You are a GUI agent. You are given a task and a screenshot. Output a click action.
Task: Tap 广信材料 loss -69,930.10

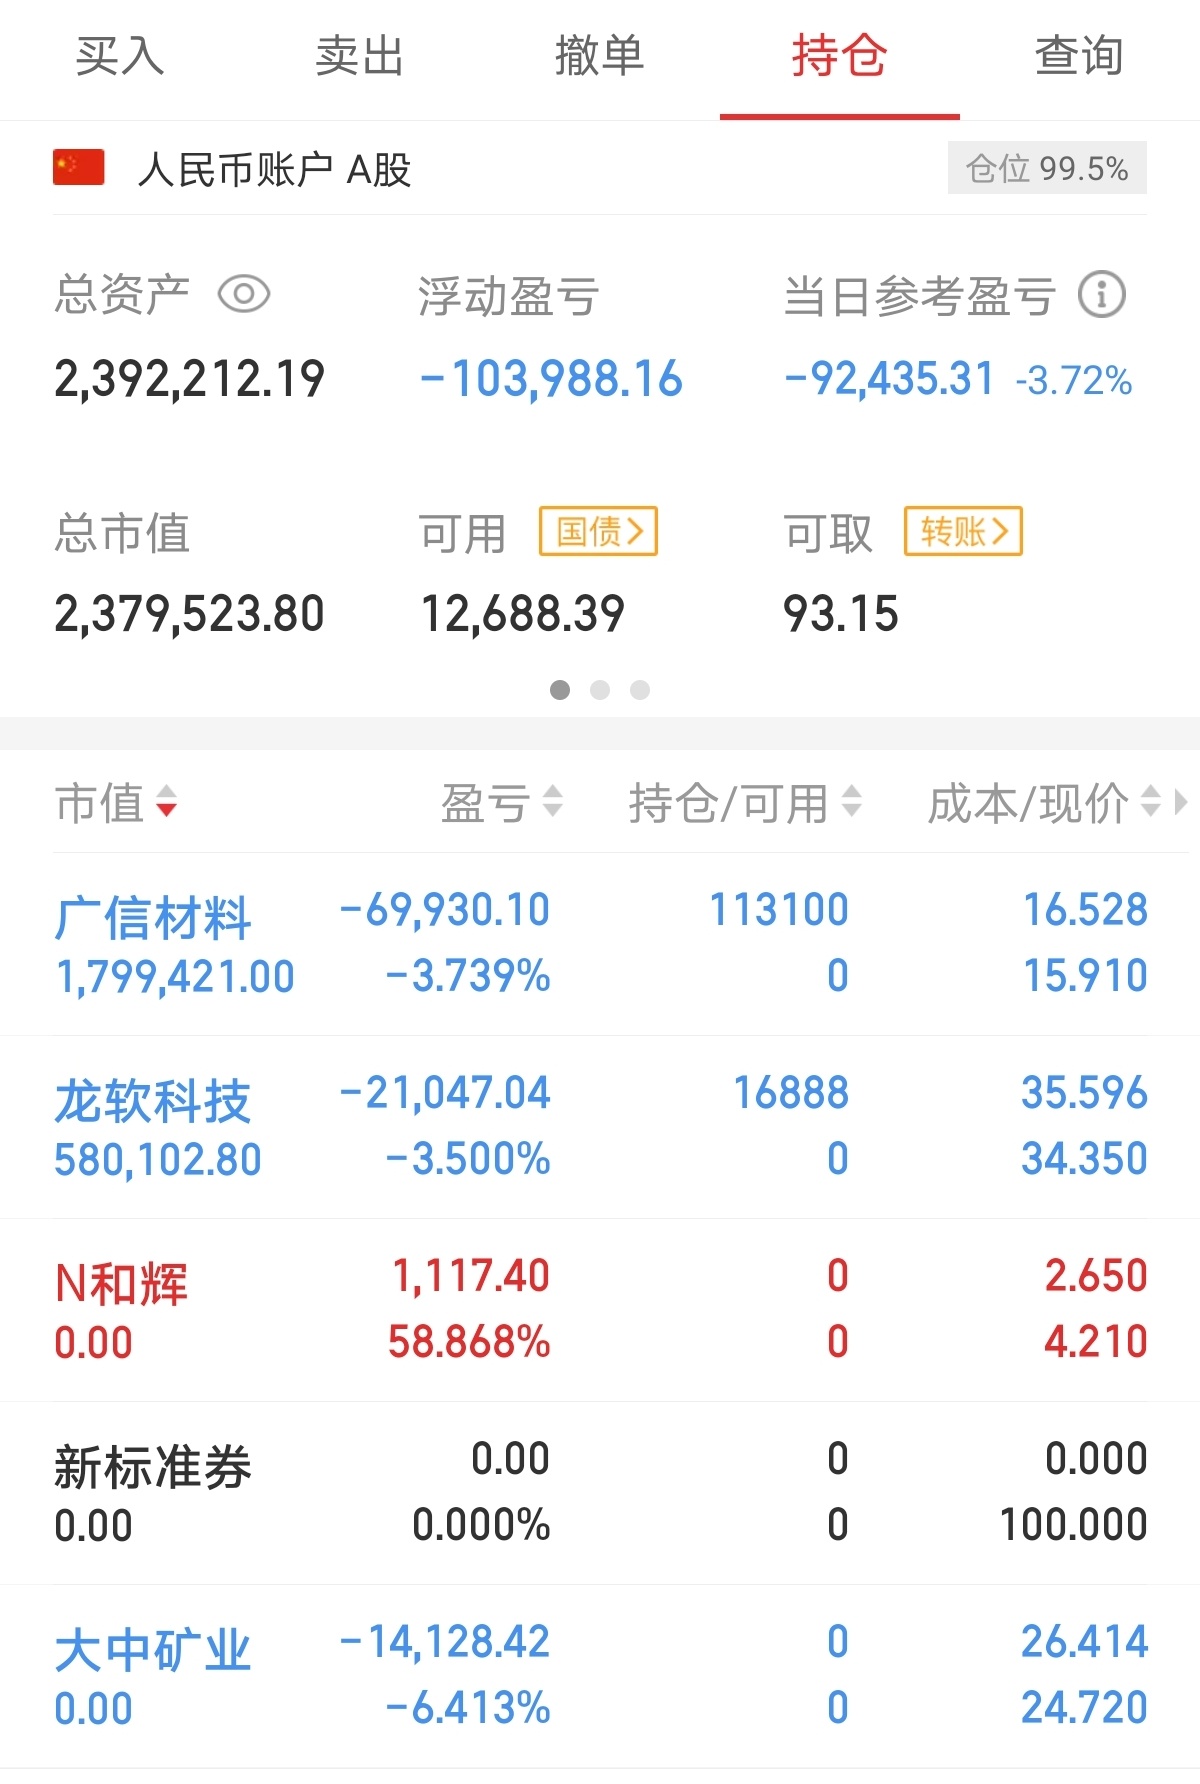click(x=445, y=910)
